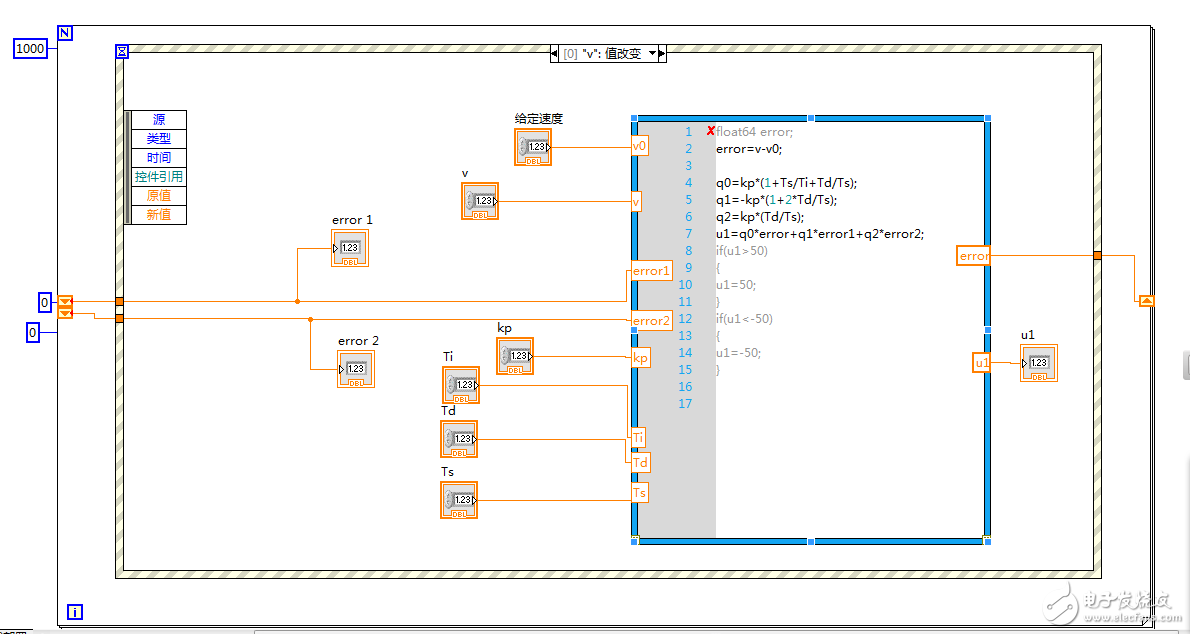The height and width of the screenshot is (634, 1190).
Task: Select the upper left shift register
Action: [65, 301]
